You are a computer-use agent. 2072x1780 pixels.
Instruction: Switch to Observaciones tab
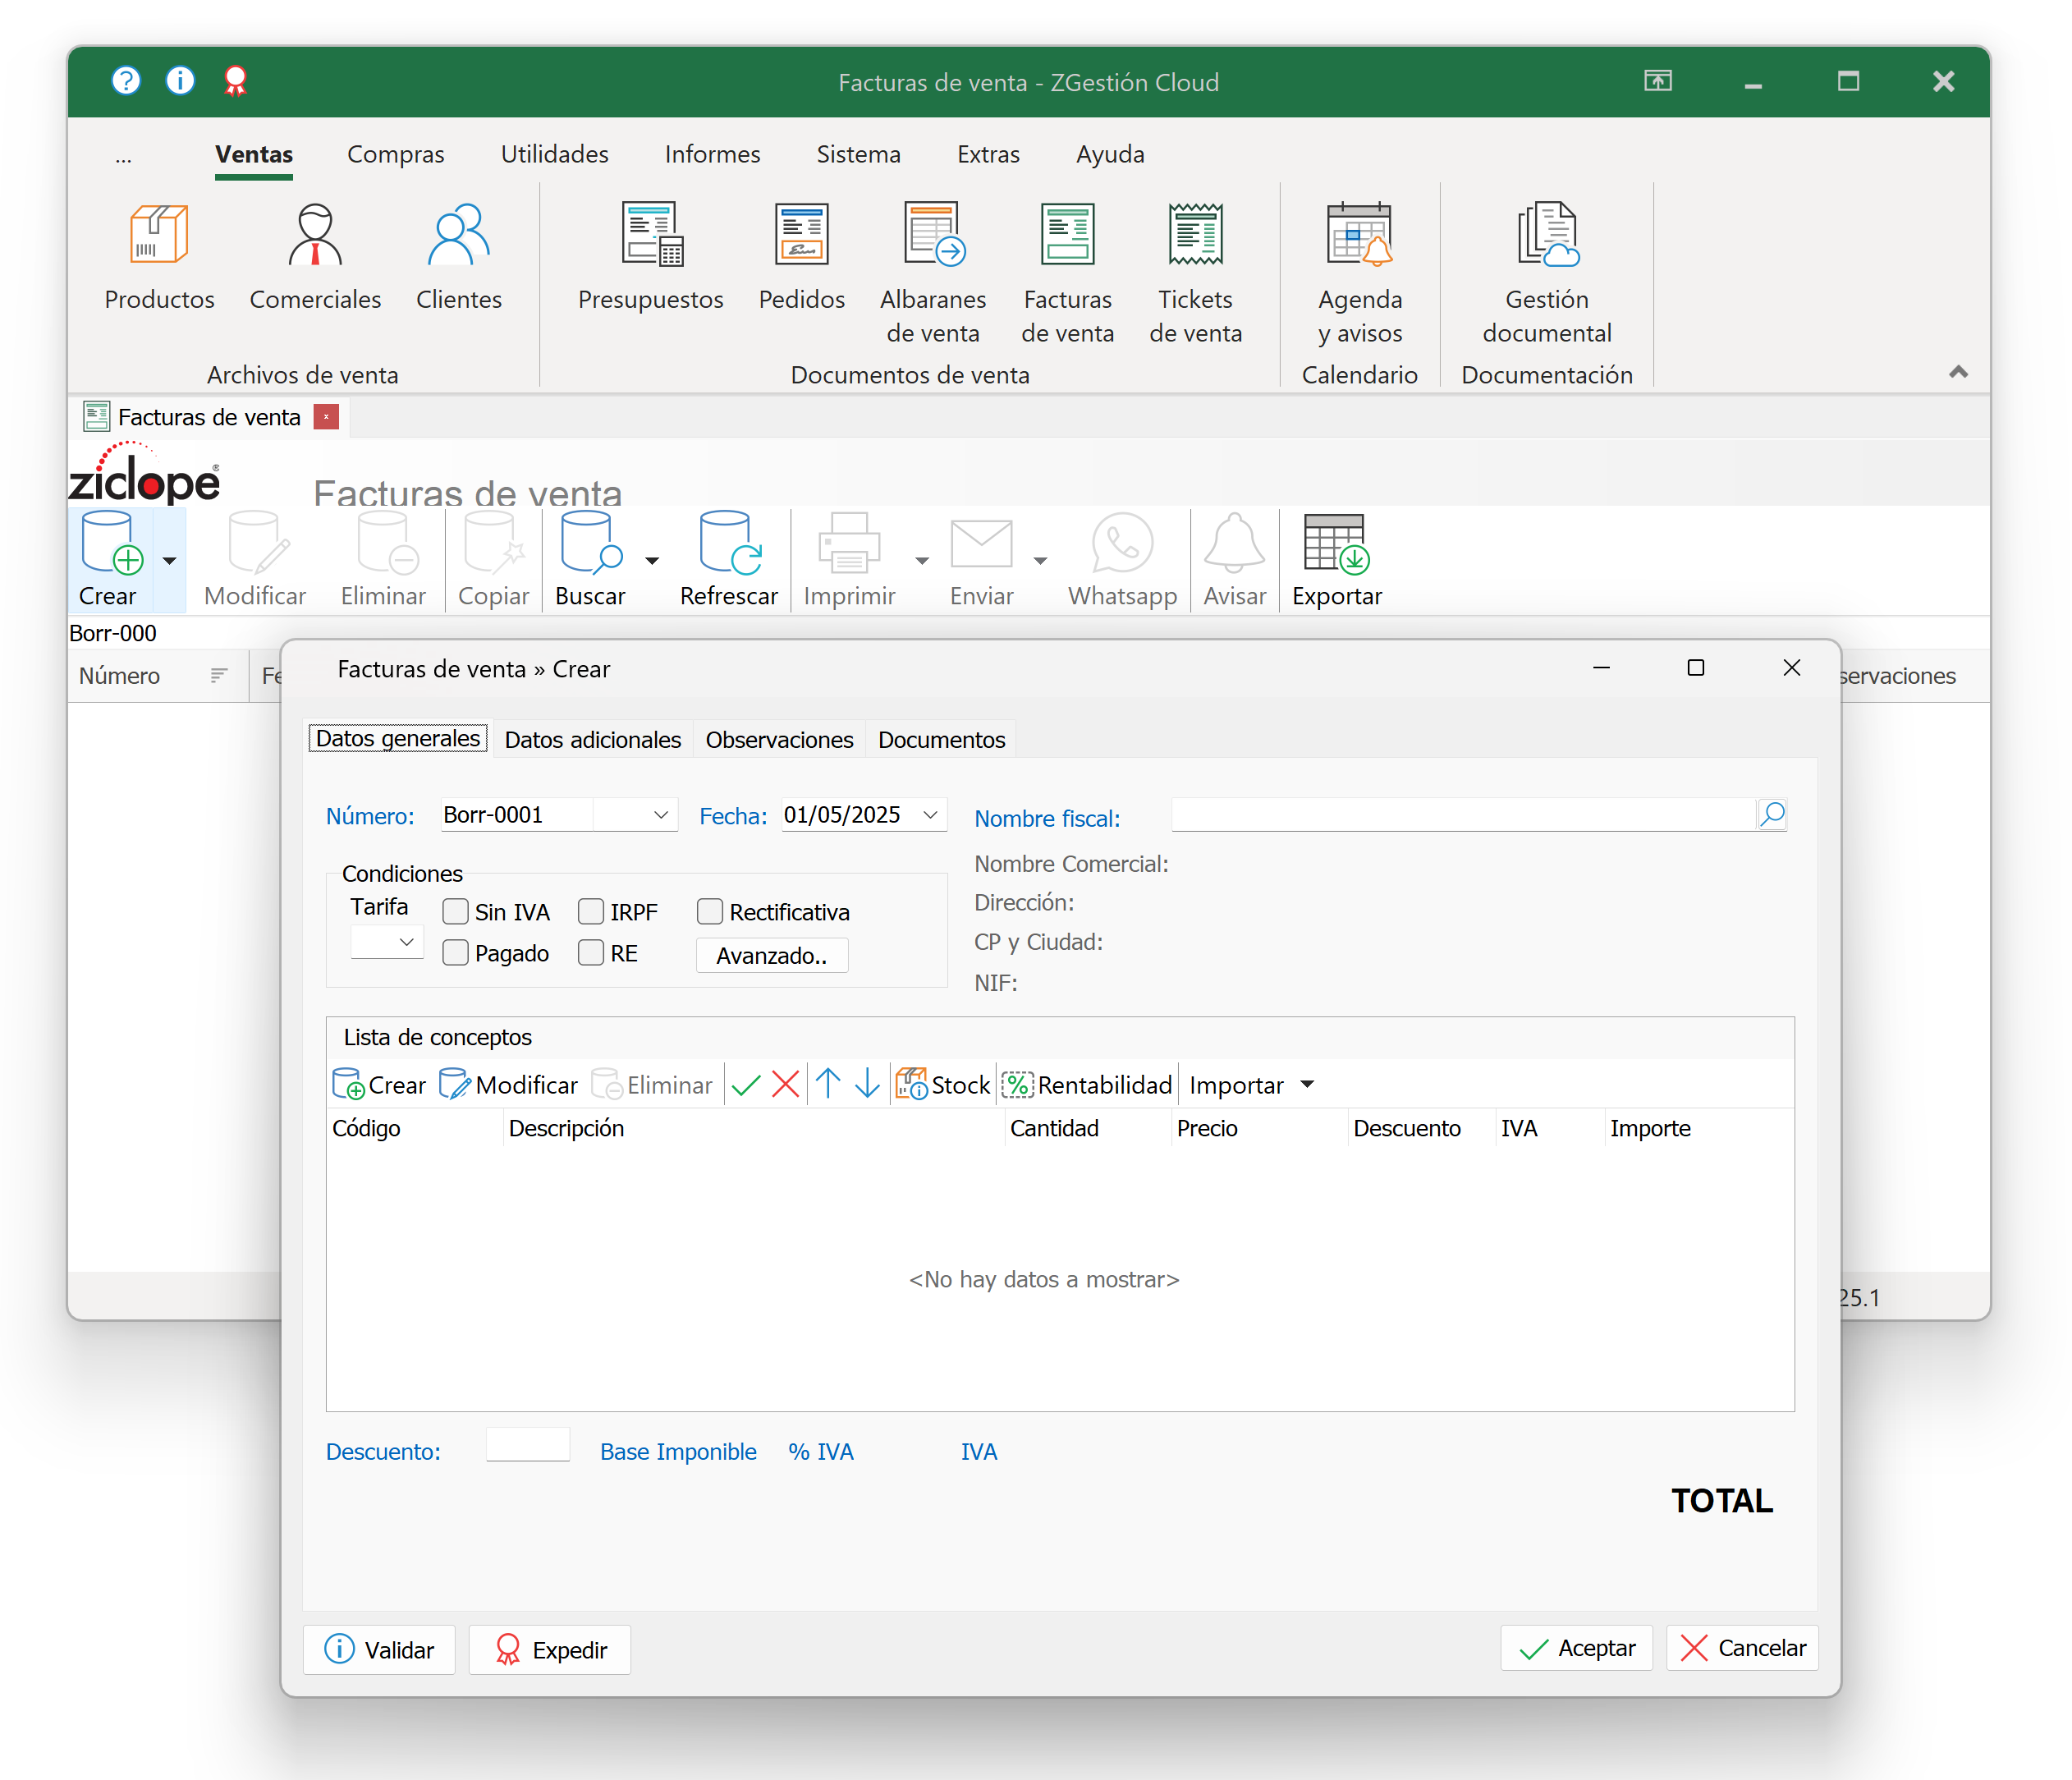[x=779, y=739]
